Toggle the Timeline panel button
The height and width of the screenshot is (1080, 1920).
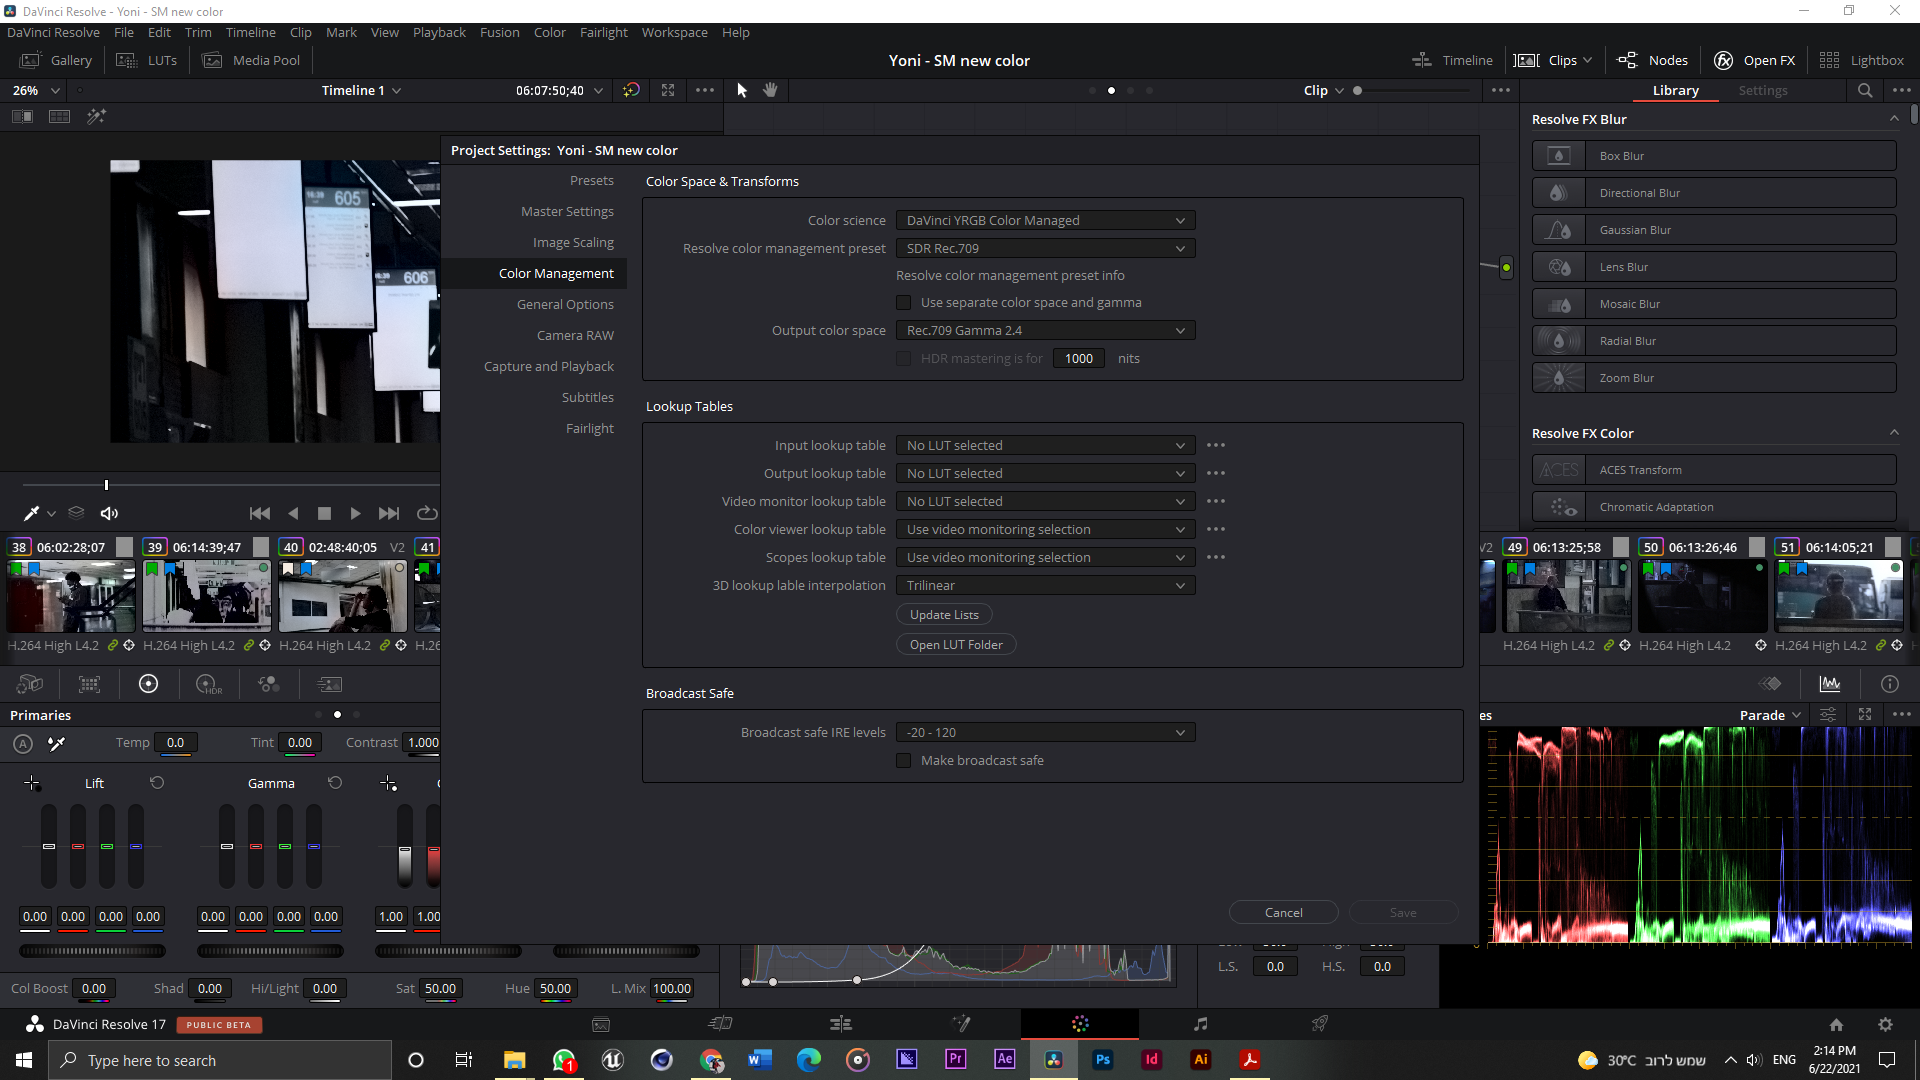1452,60
